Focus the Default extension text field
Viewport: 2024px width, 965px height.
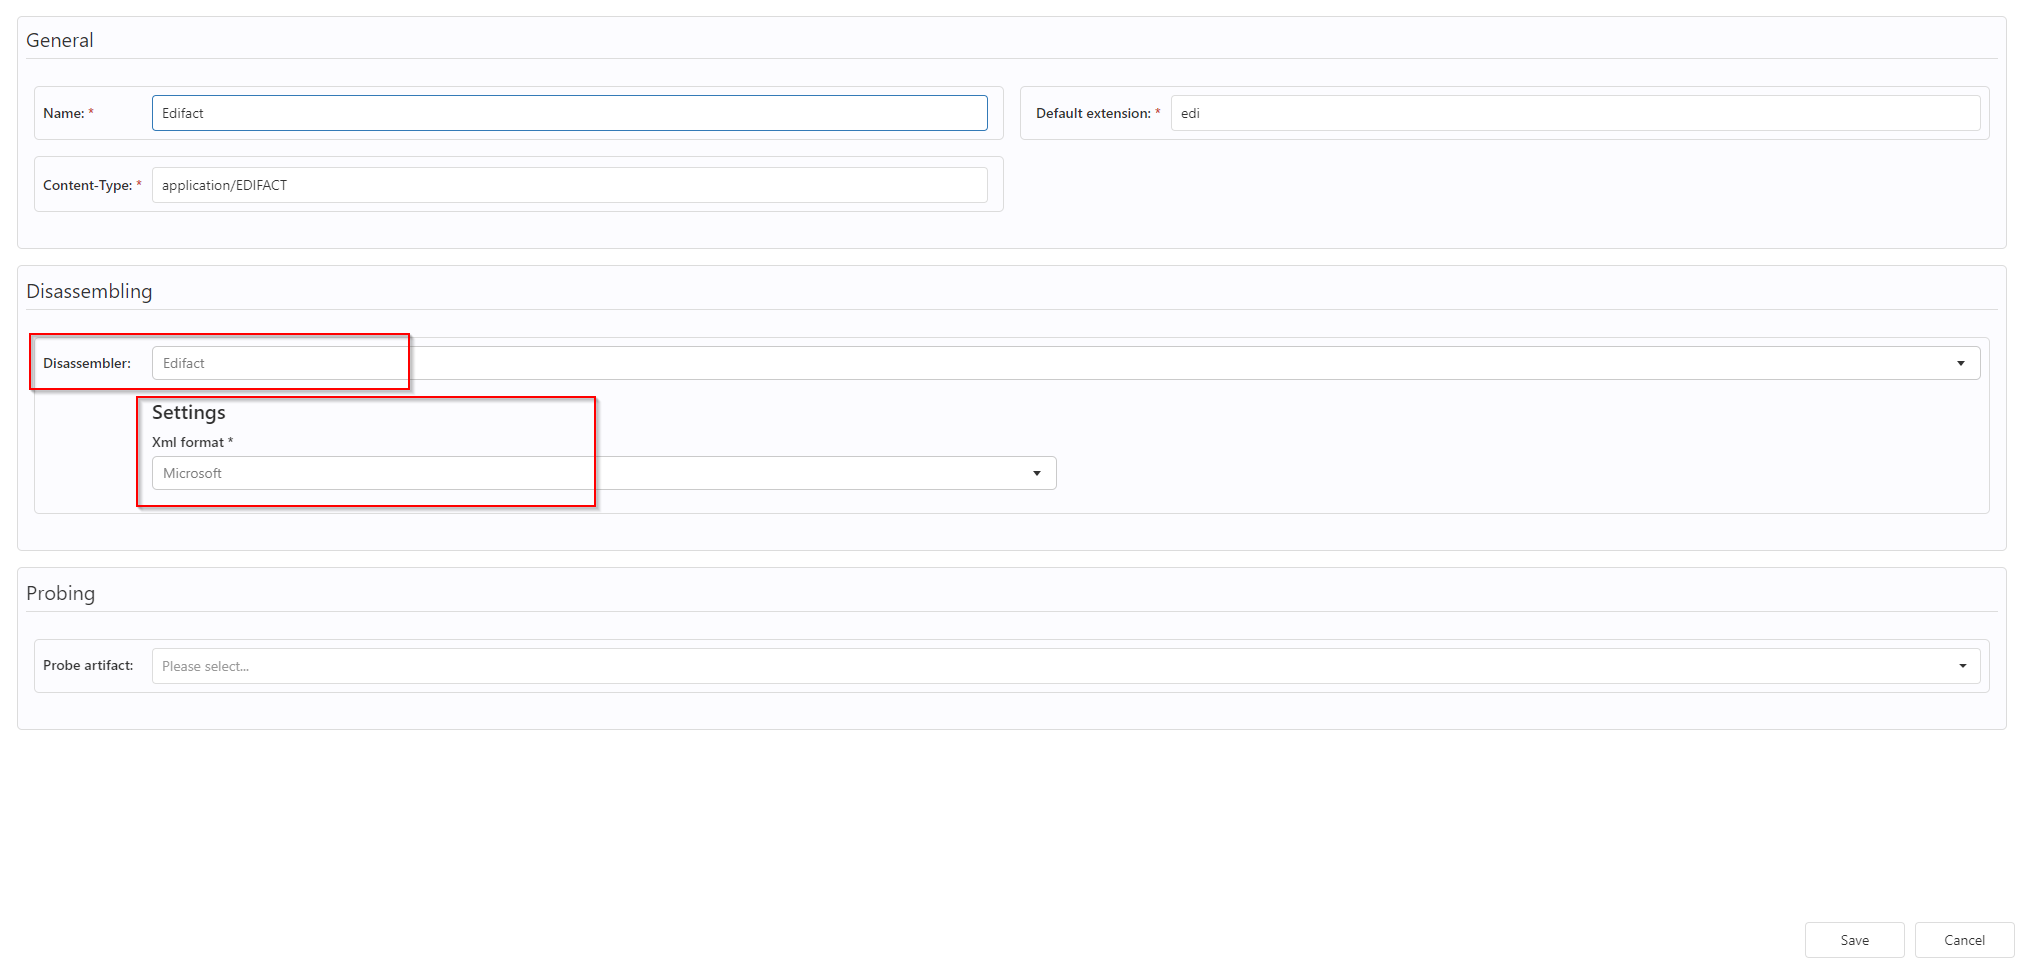(1574, 113)
